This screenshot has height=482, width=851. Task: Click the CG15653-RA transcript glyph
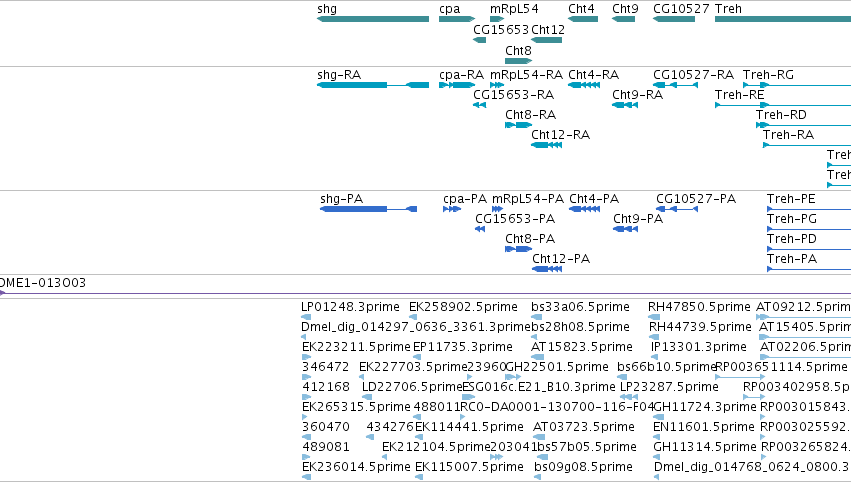click(x=480, y=105)
